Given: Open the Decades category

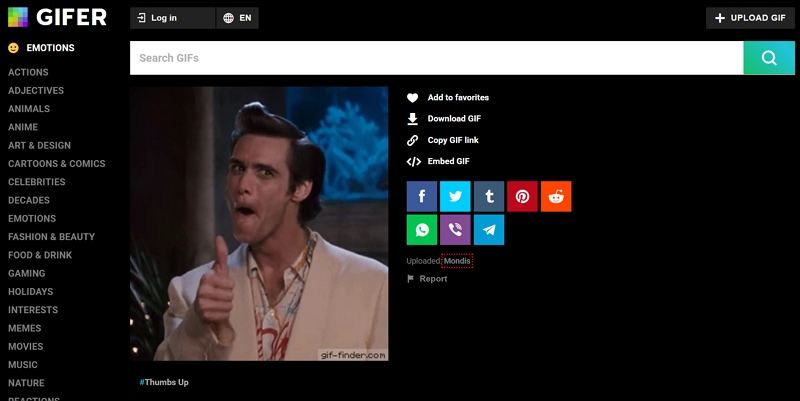Looking at the screenshot, I should click(29, 200).
